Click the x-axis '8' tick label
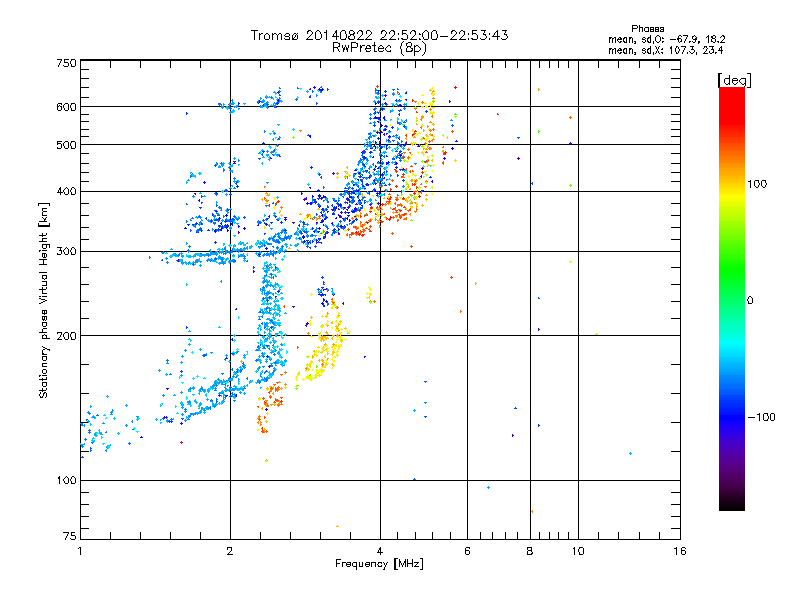This screenshot has height=600, width=800. point(530,551)
